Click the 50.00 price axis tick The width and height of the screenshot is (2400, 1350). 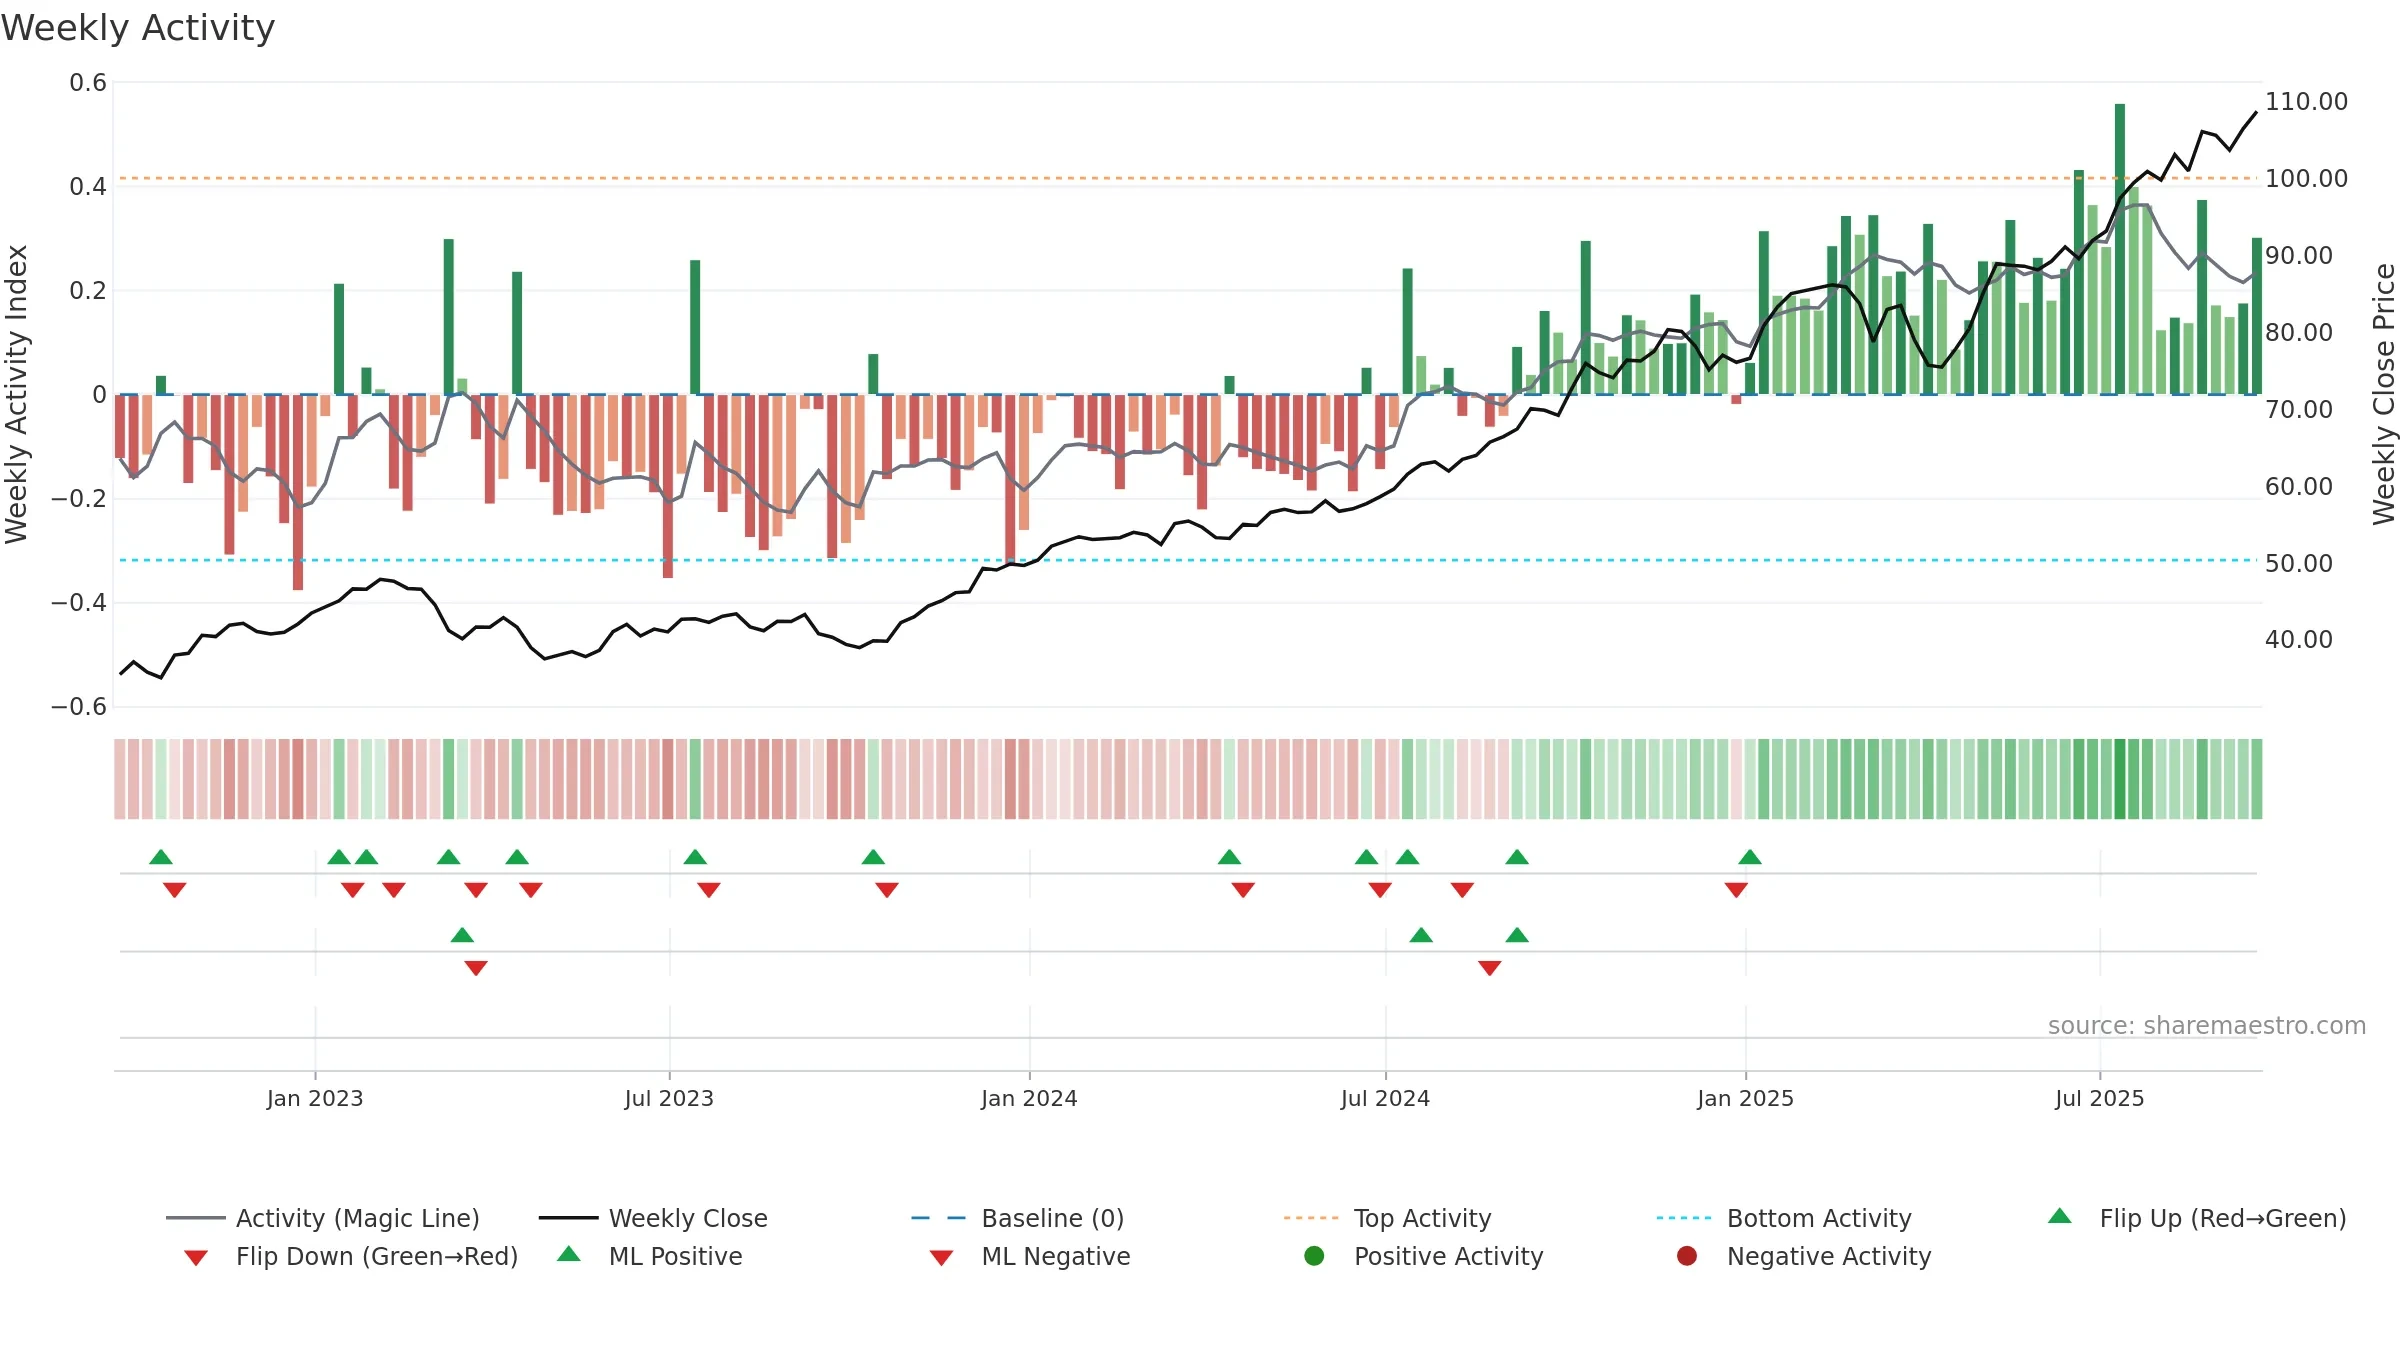tap(2298, 563)
